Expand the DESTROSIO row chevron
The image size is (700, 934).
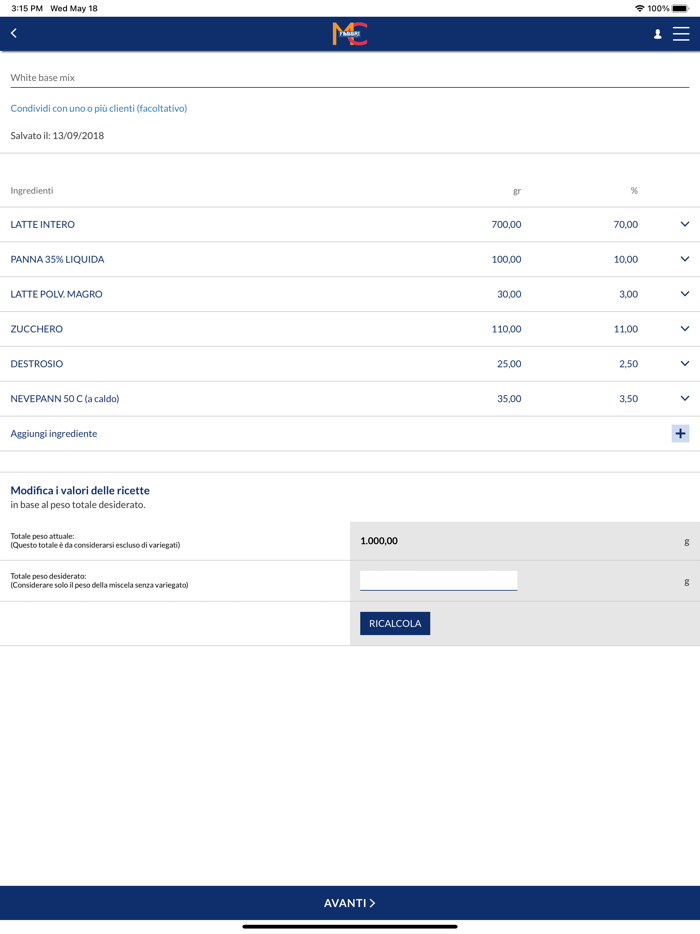[684, 364]
